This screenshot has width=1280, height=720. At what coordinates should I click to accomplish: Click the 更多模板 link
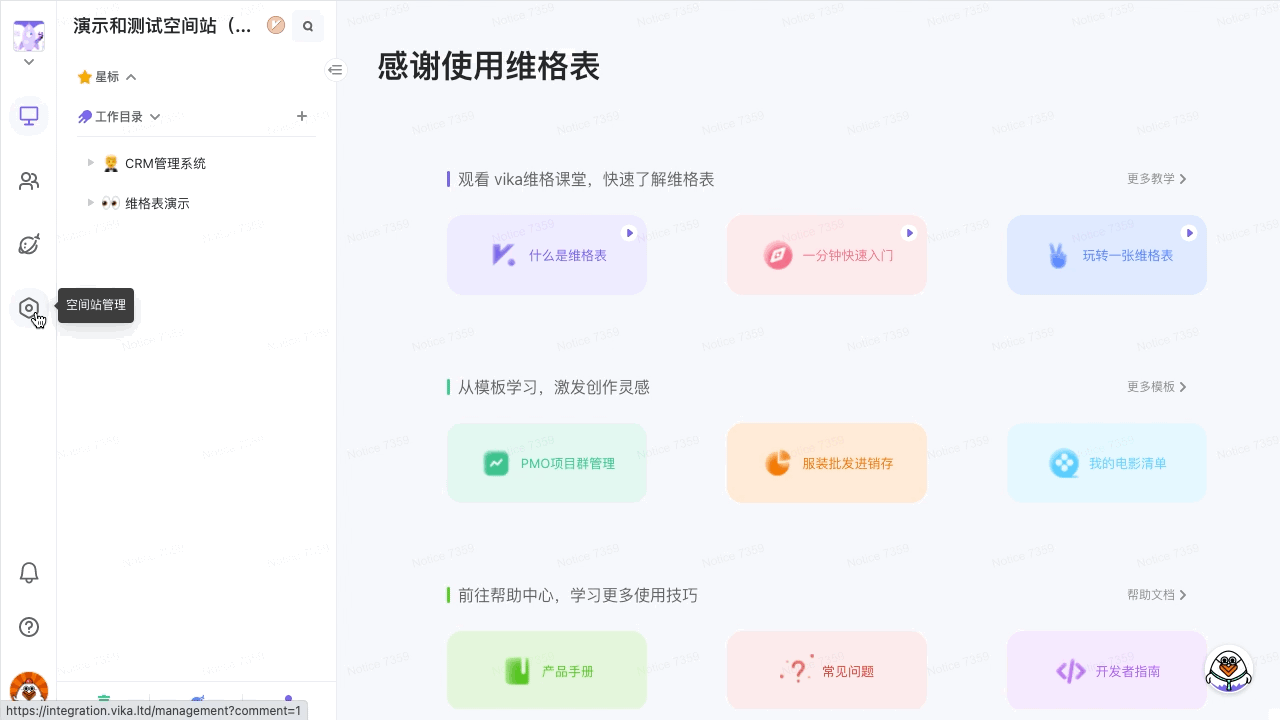pyautogui.click(x=1156, y=387)
